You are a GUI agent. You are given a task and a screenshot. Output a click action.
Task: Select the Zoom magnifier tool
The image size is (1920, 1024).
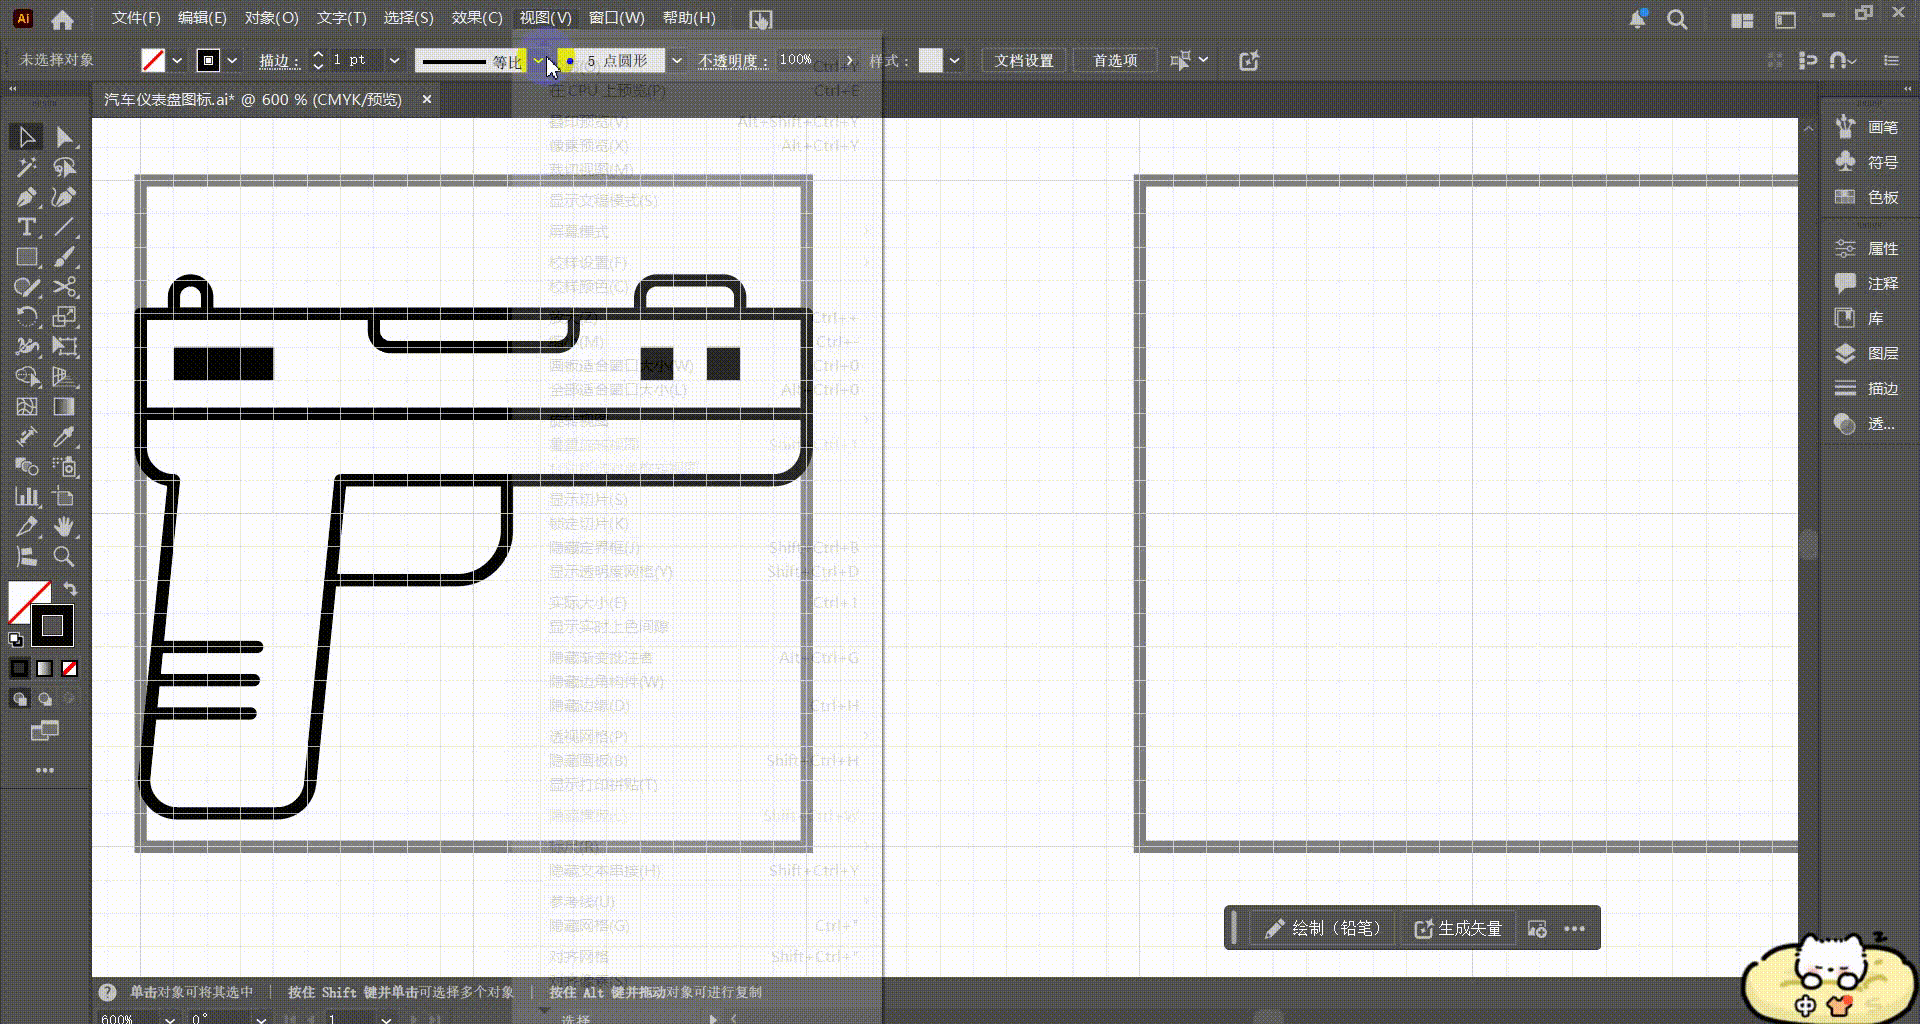tap(64, 557)
